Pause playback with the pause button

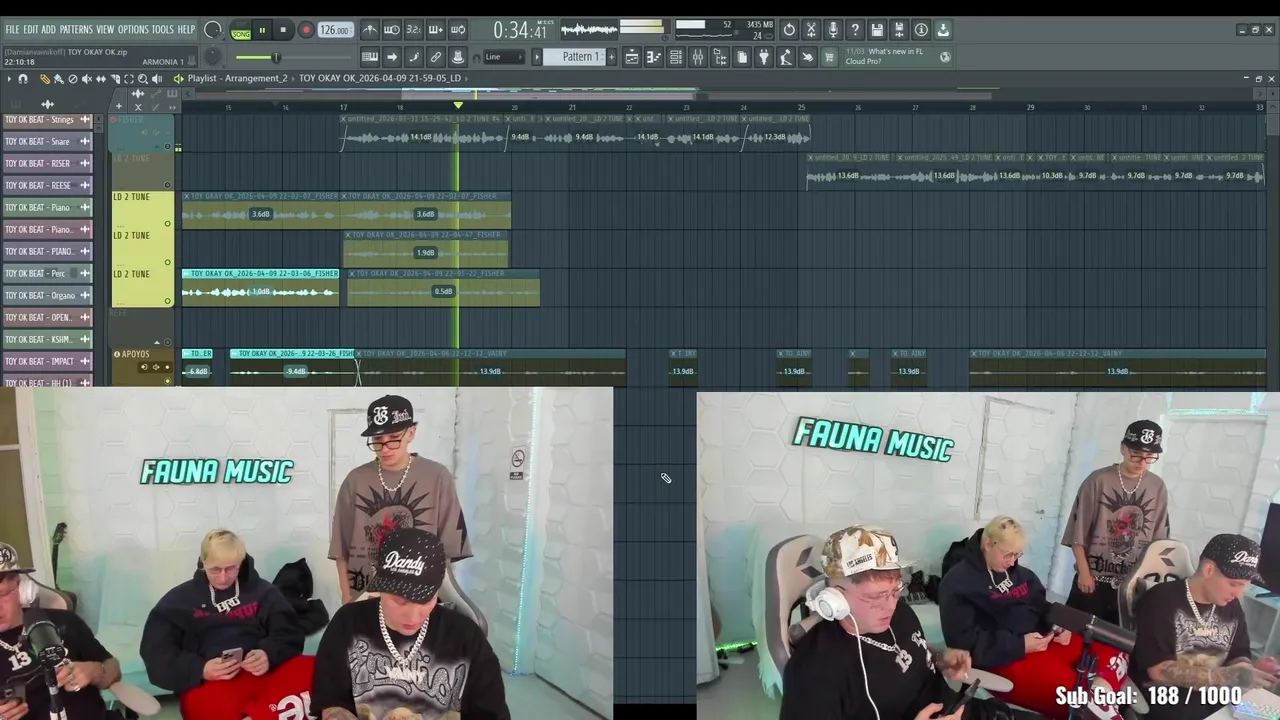[x=262, y=30]
